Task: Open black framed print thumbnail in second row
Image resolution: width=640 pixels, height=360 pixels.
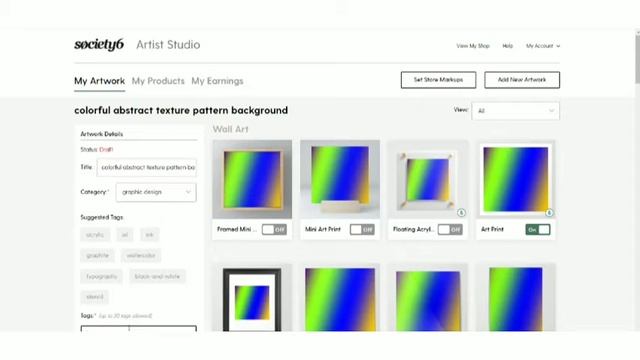Action: tap(252, 298)
